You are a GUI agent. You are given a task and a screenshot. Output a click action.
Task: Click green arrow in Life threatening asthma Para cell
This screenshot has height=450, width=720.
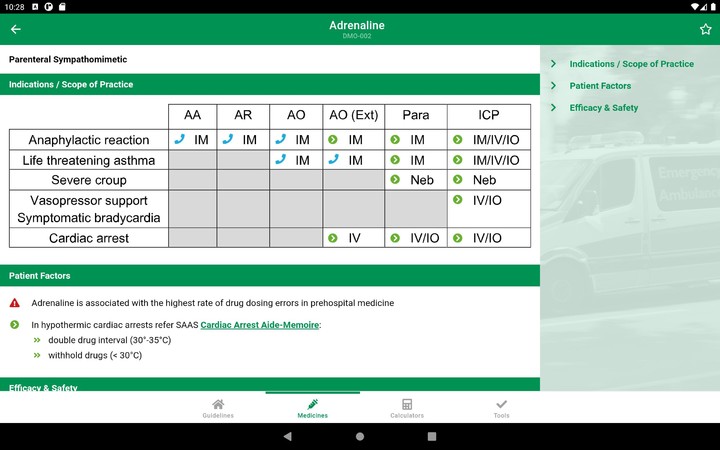click(x=395, y=160)
